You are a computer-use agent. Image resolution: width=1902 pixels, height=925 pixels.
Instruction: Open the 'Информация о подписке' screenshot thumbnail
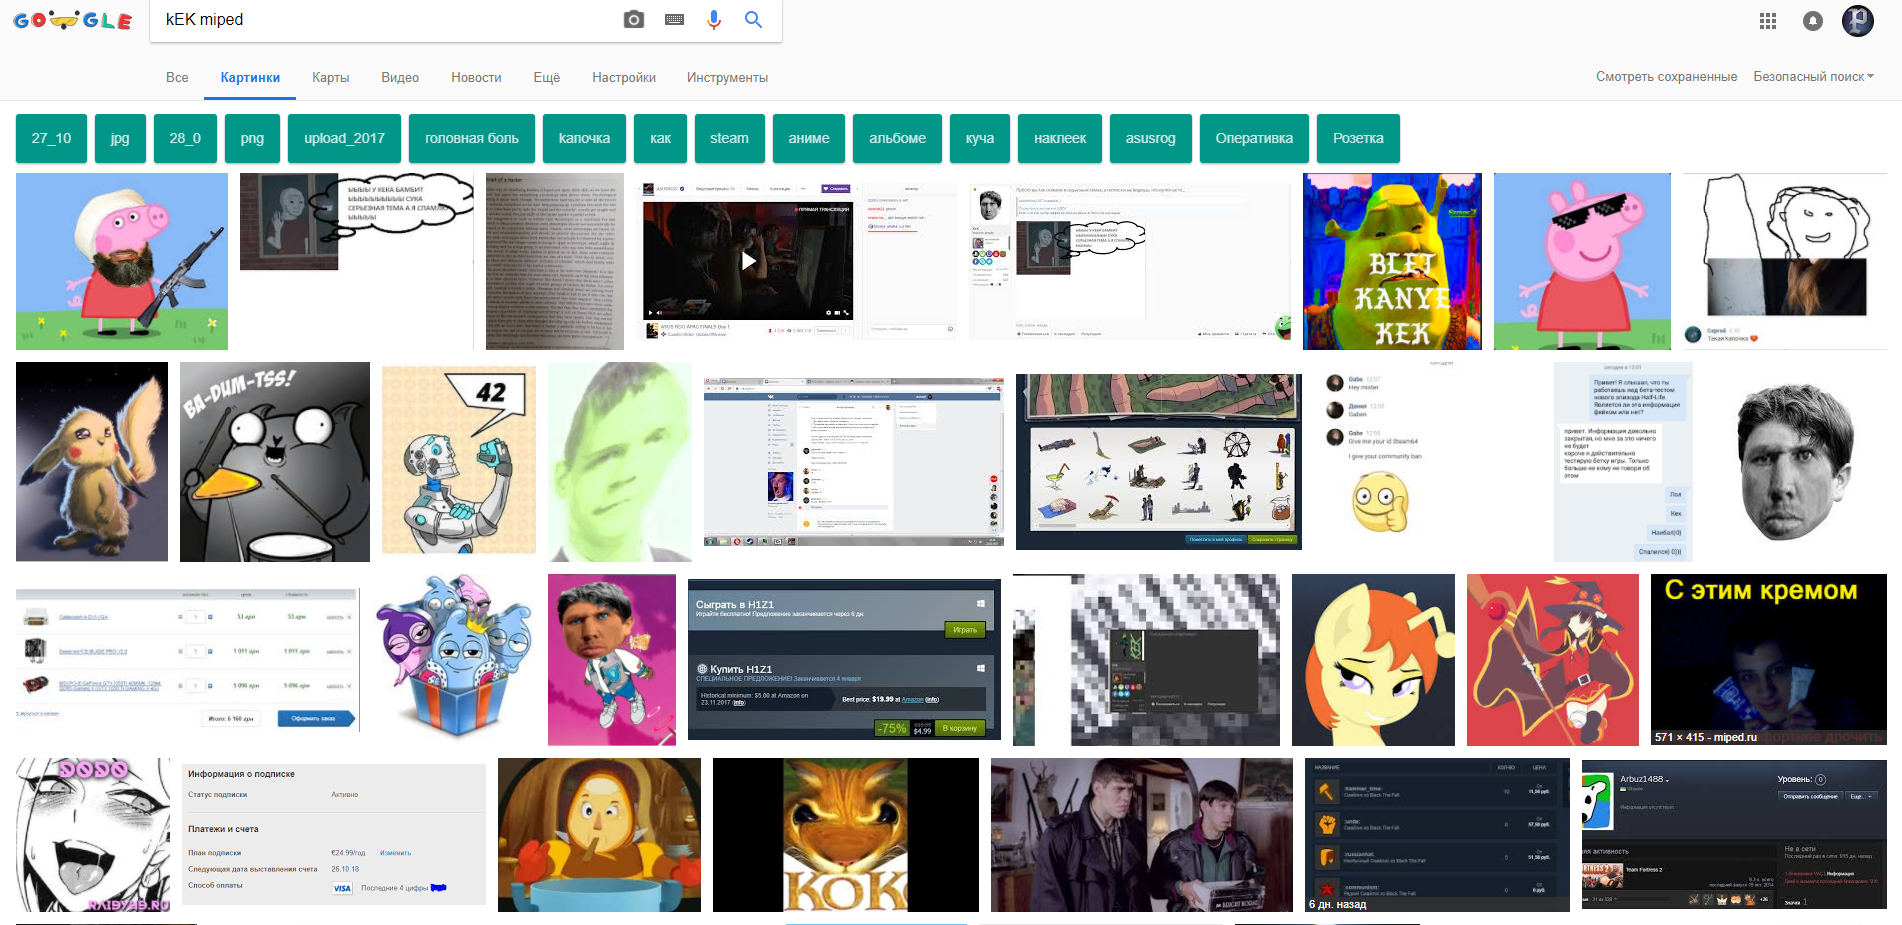pyautogui.click(x=334, y=835)
